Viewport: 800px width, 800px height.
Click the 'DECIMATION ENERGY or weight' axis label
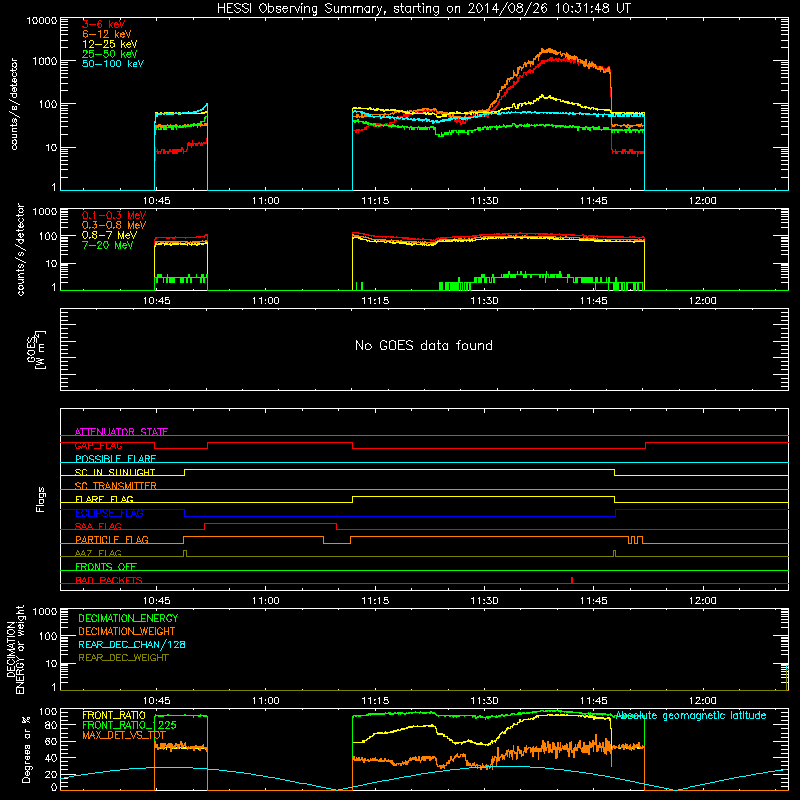pos(15,649)
